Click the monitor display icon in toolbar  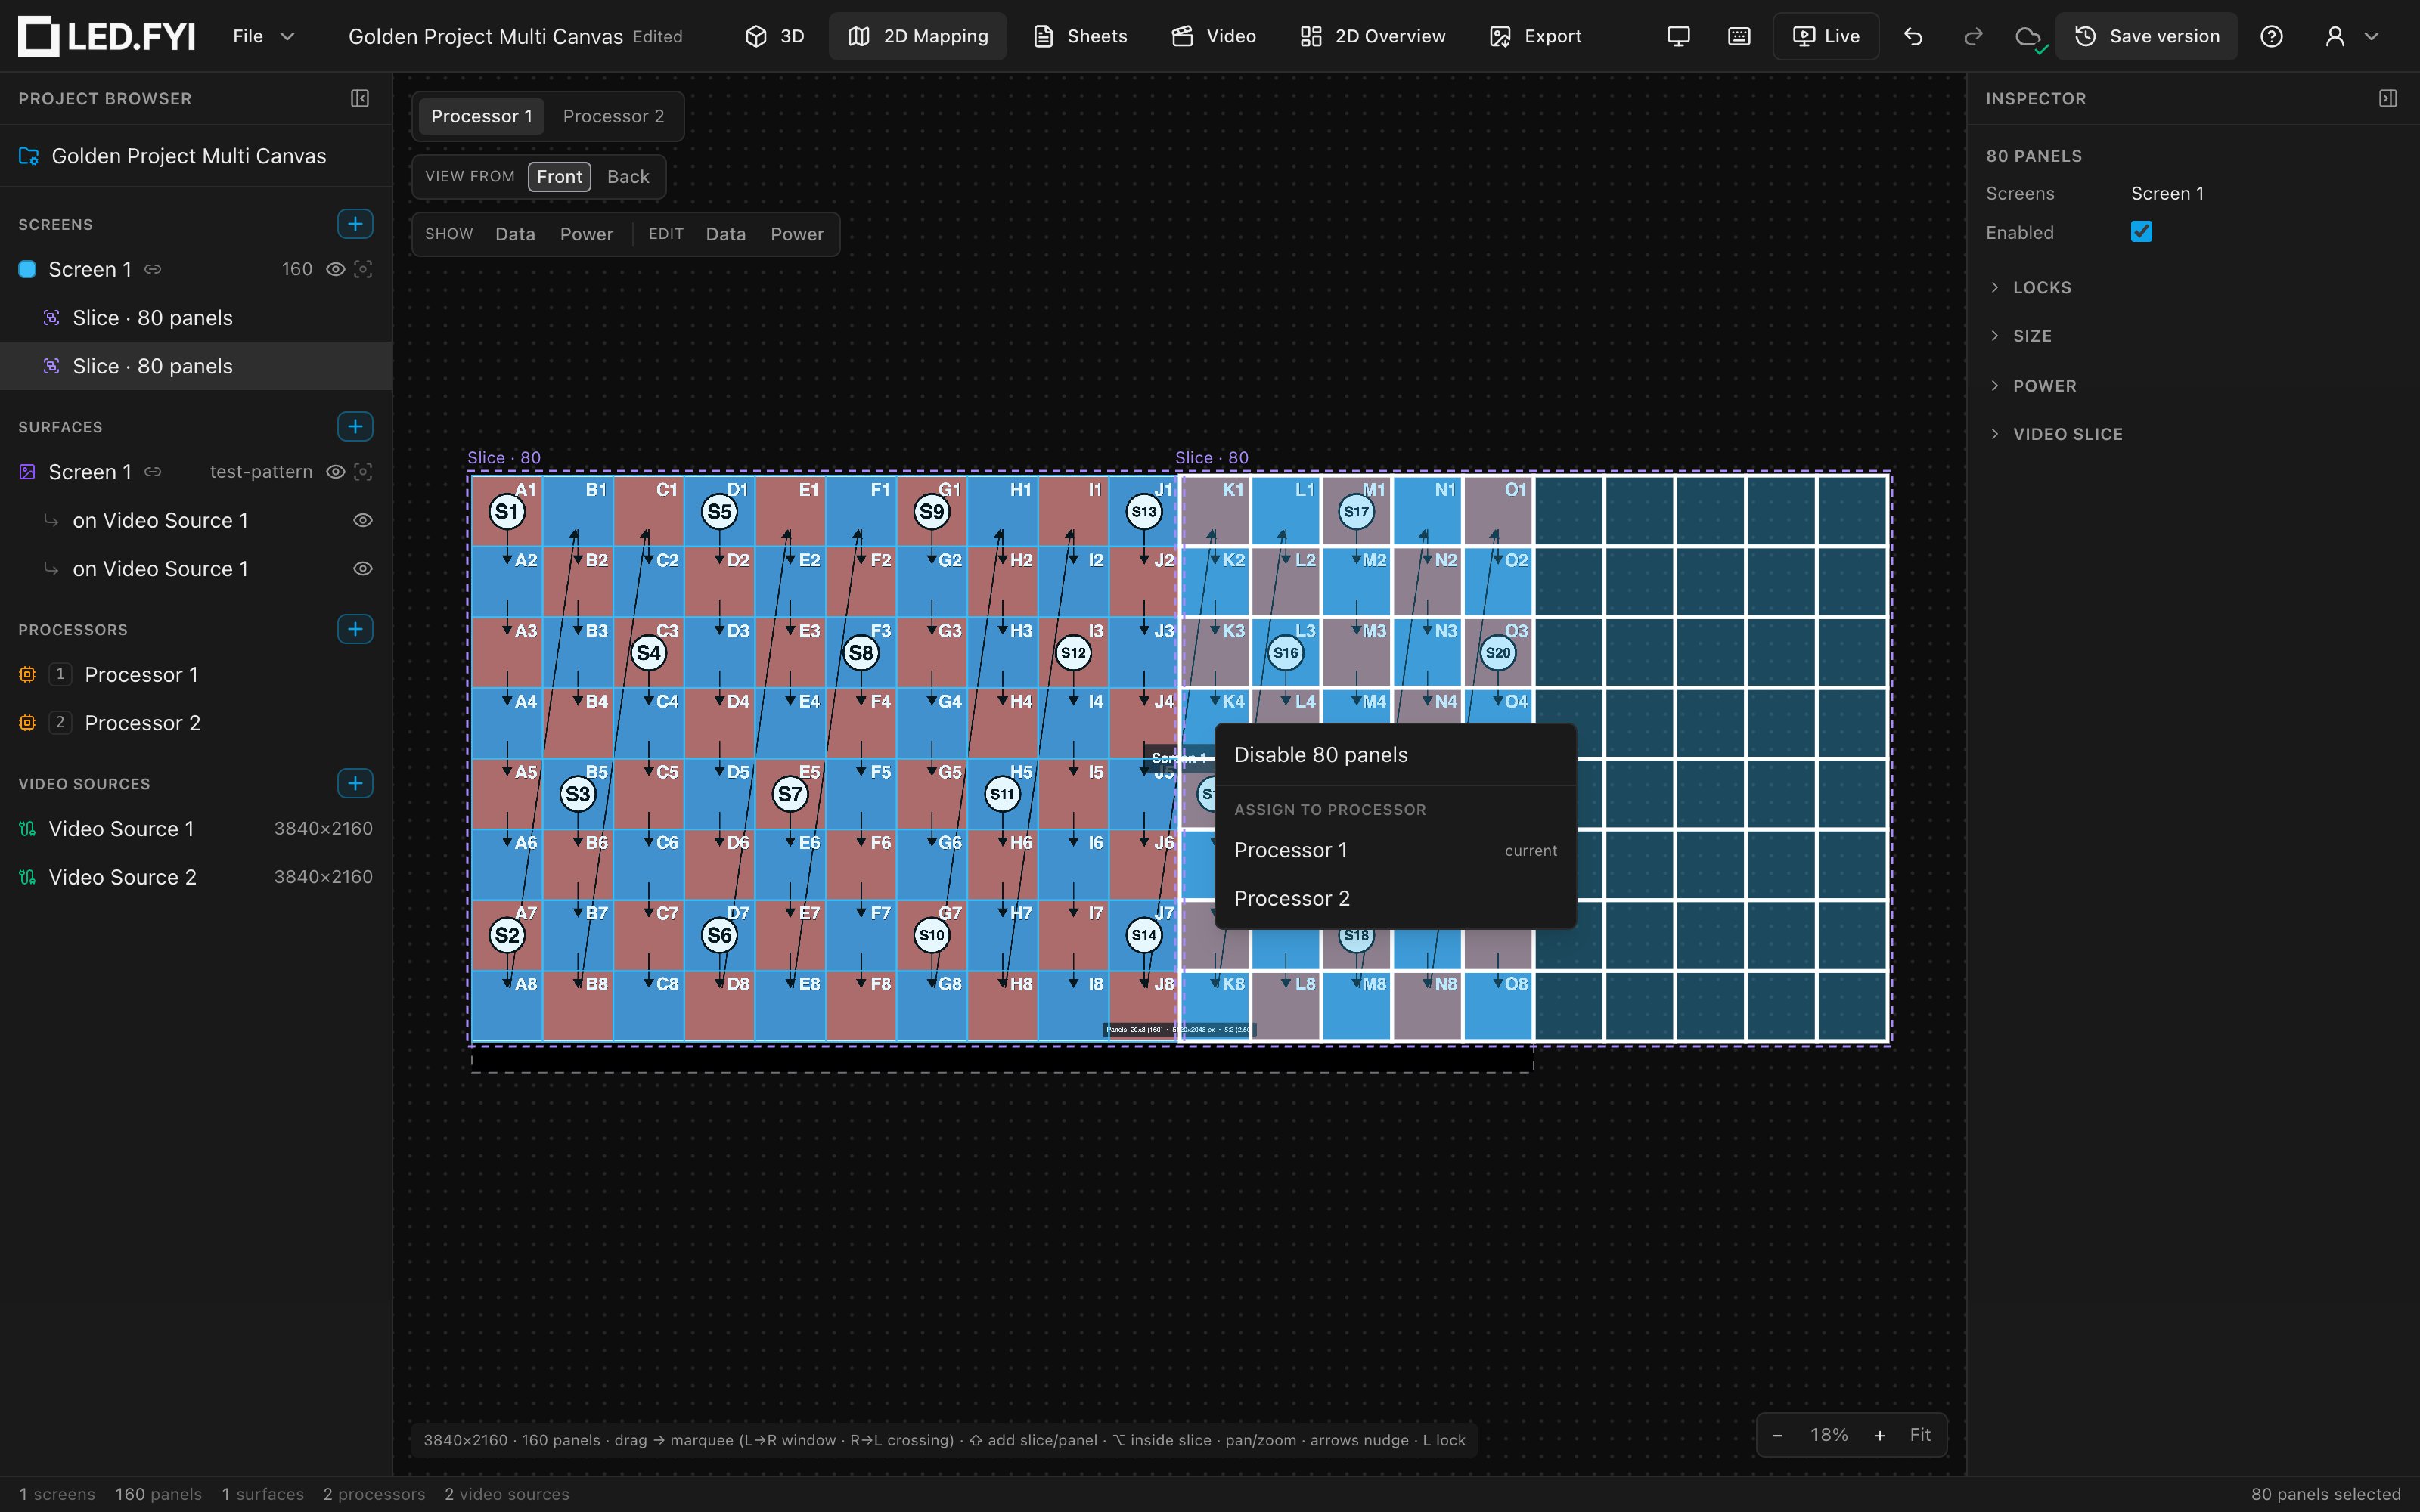point(1678,37)
